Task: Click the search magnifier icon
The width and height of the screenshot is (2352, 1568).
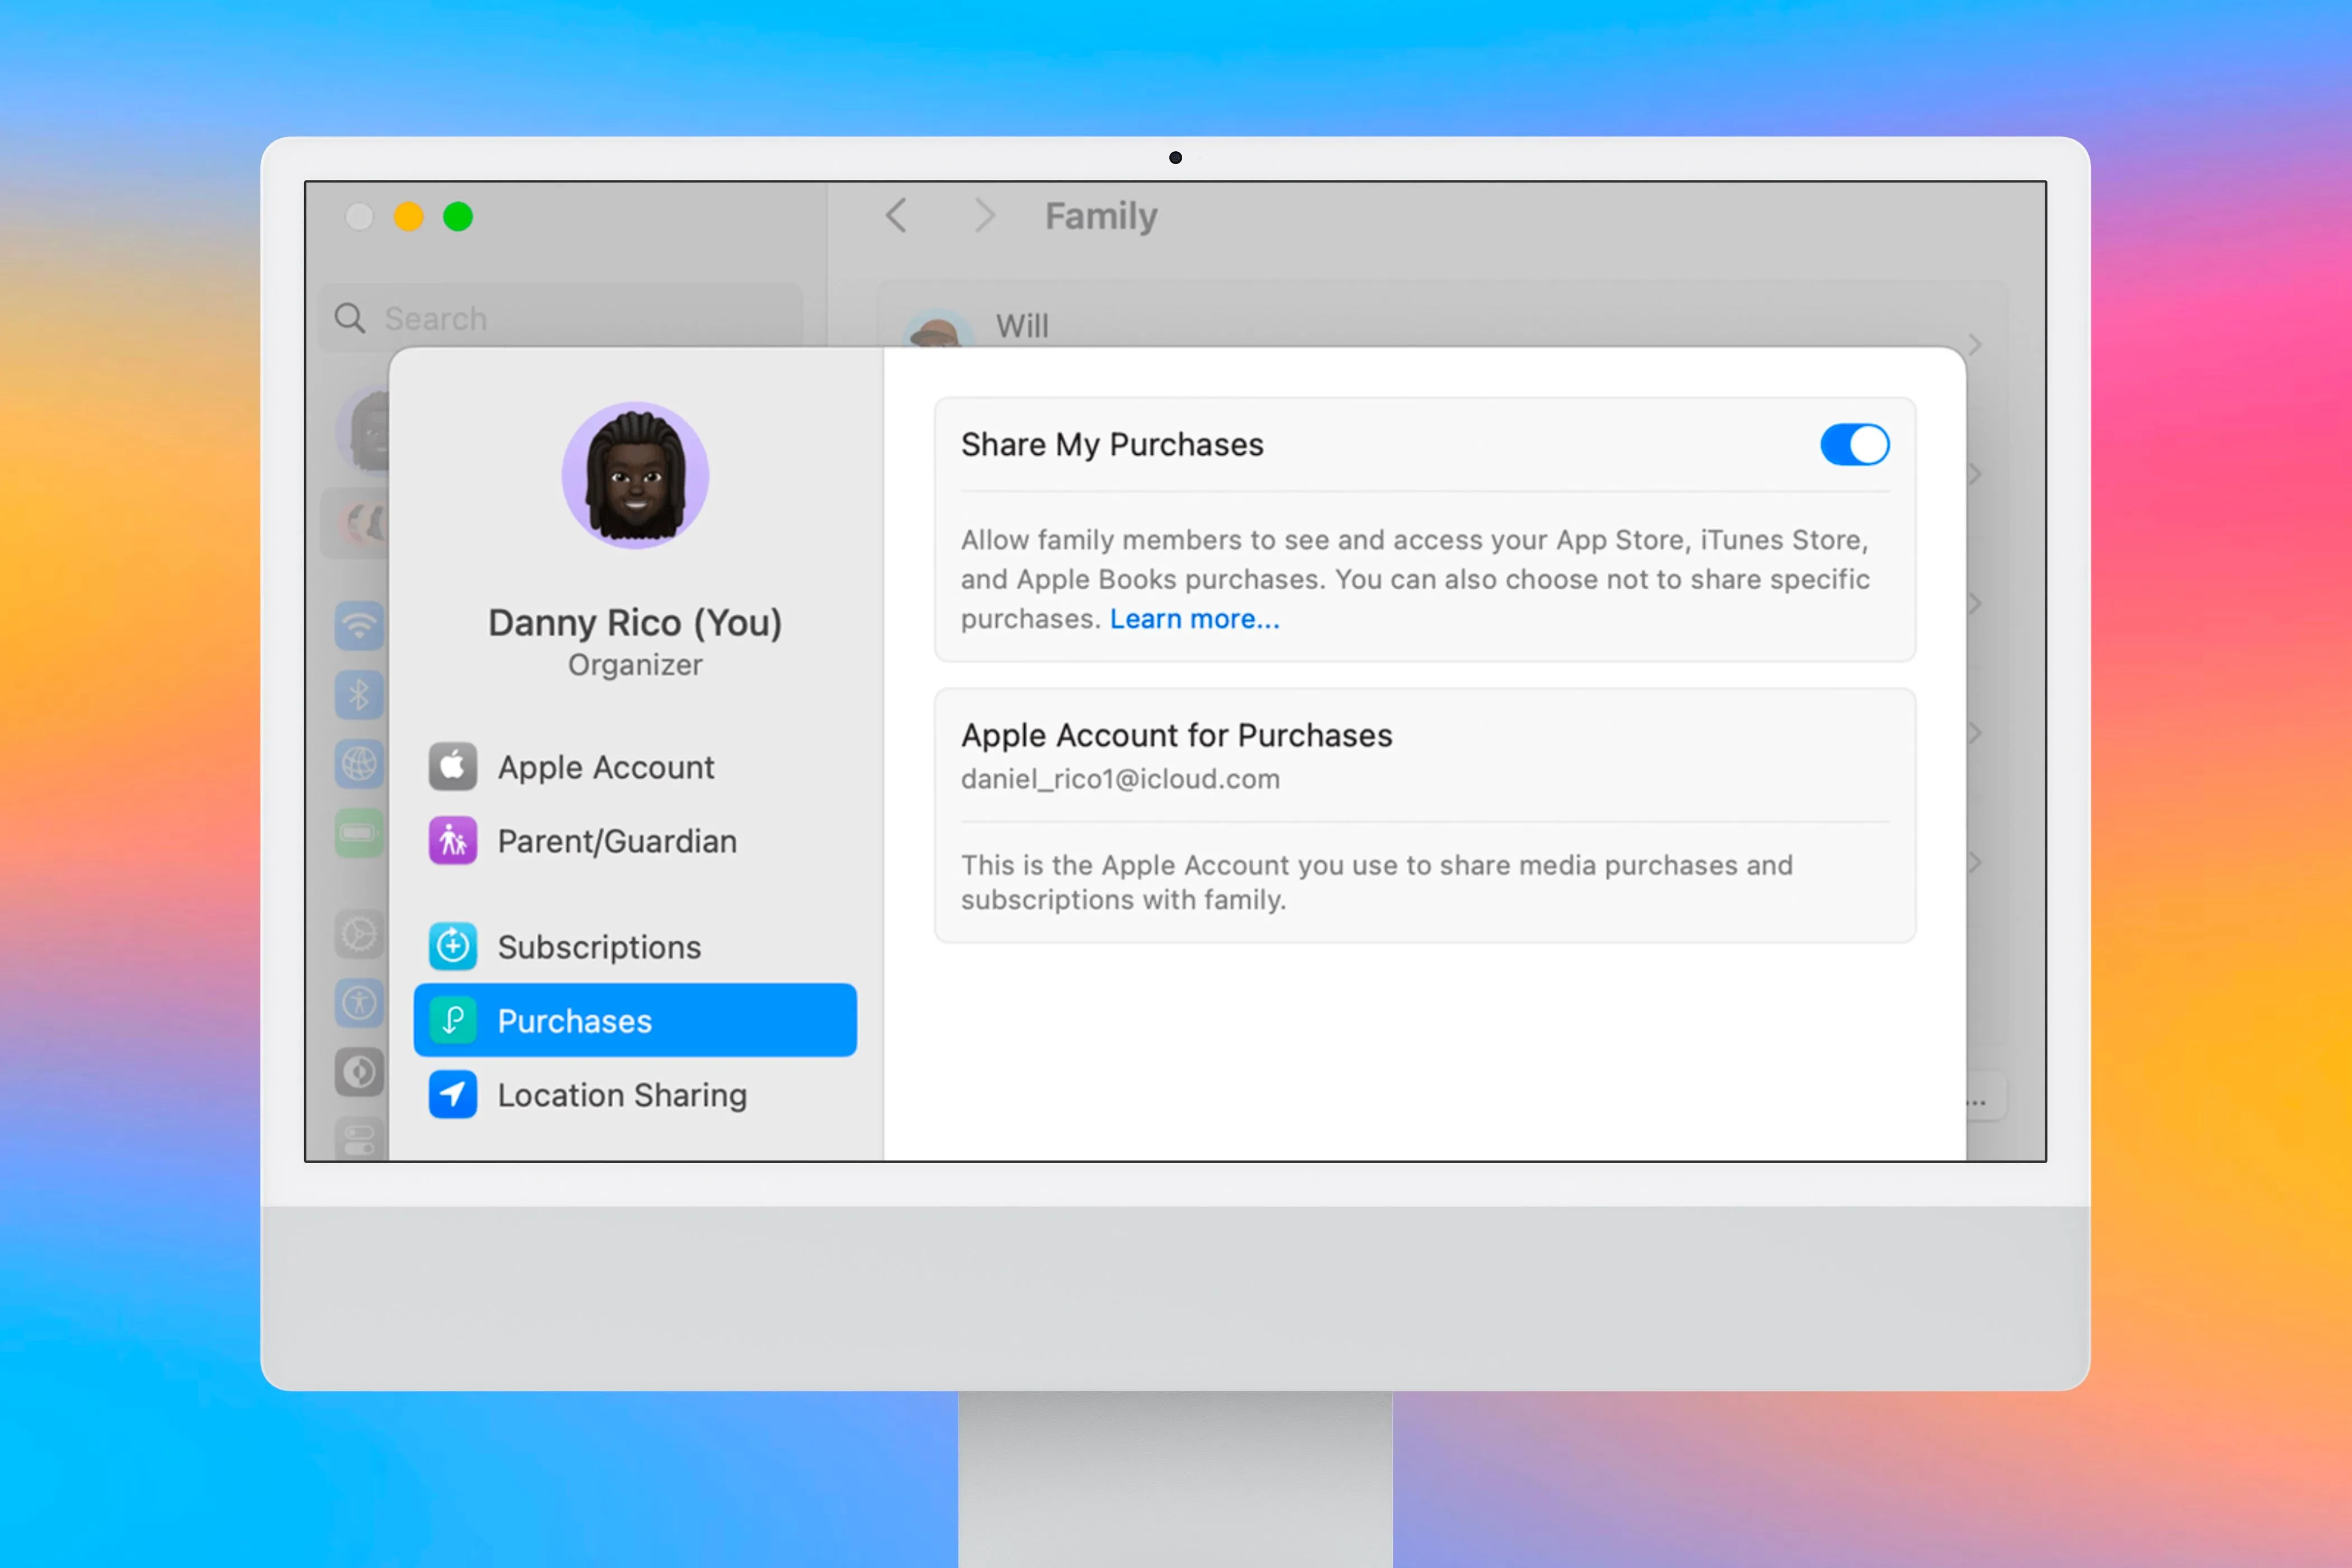Action: (349, 318)
